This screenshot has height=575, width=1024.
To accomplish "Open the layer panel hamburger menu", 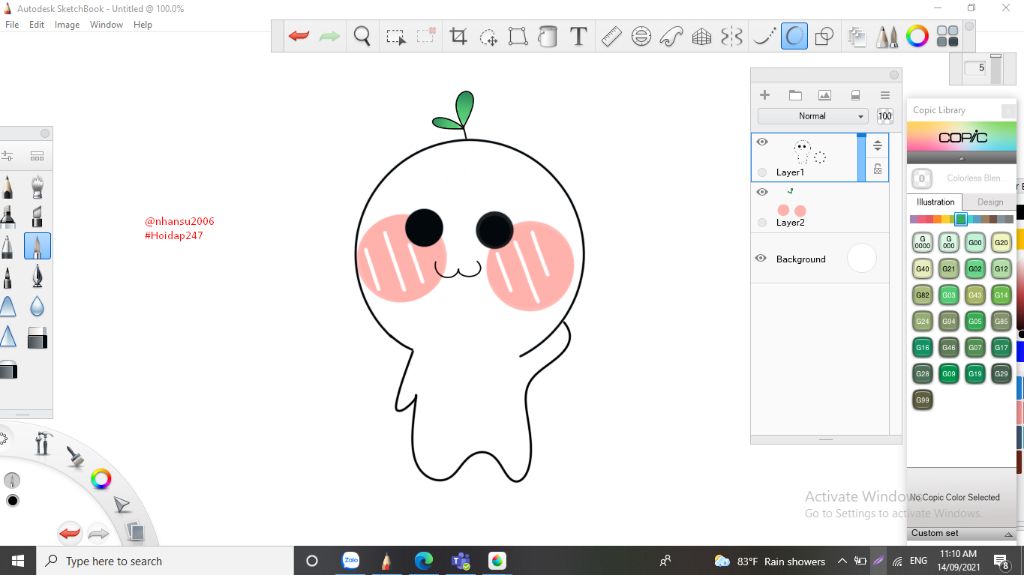I will tap(885, 95).
